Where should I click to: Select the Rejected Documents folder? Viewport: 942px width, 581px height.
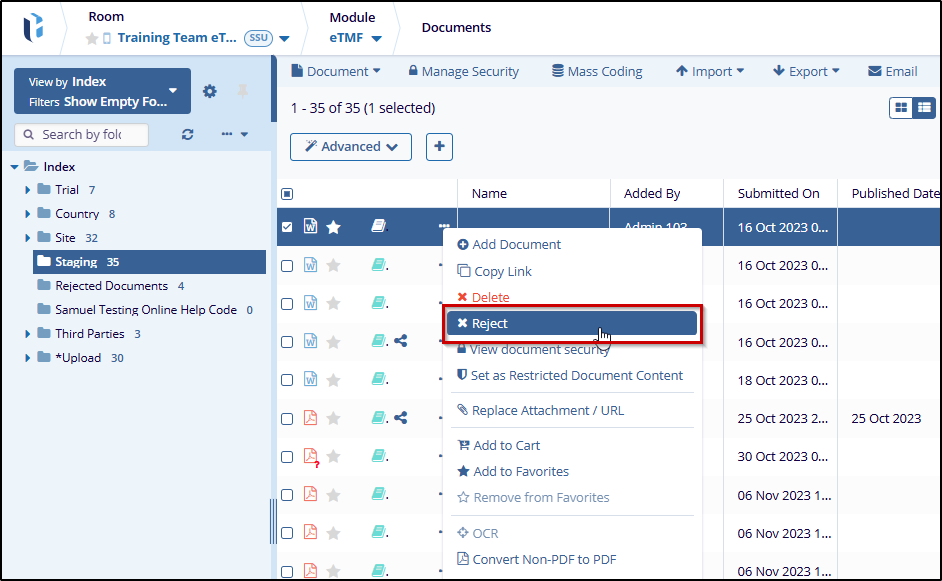[111, 286]
